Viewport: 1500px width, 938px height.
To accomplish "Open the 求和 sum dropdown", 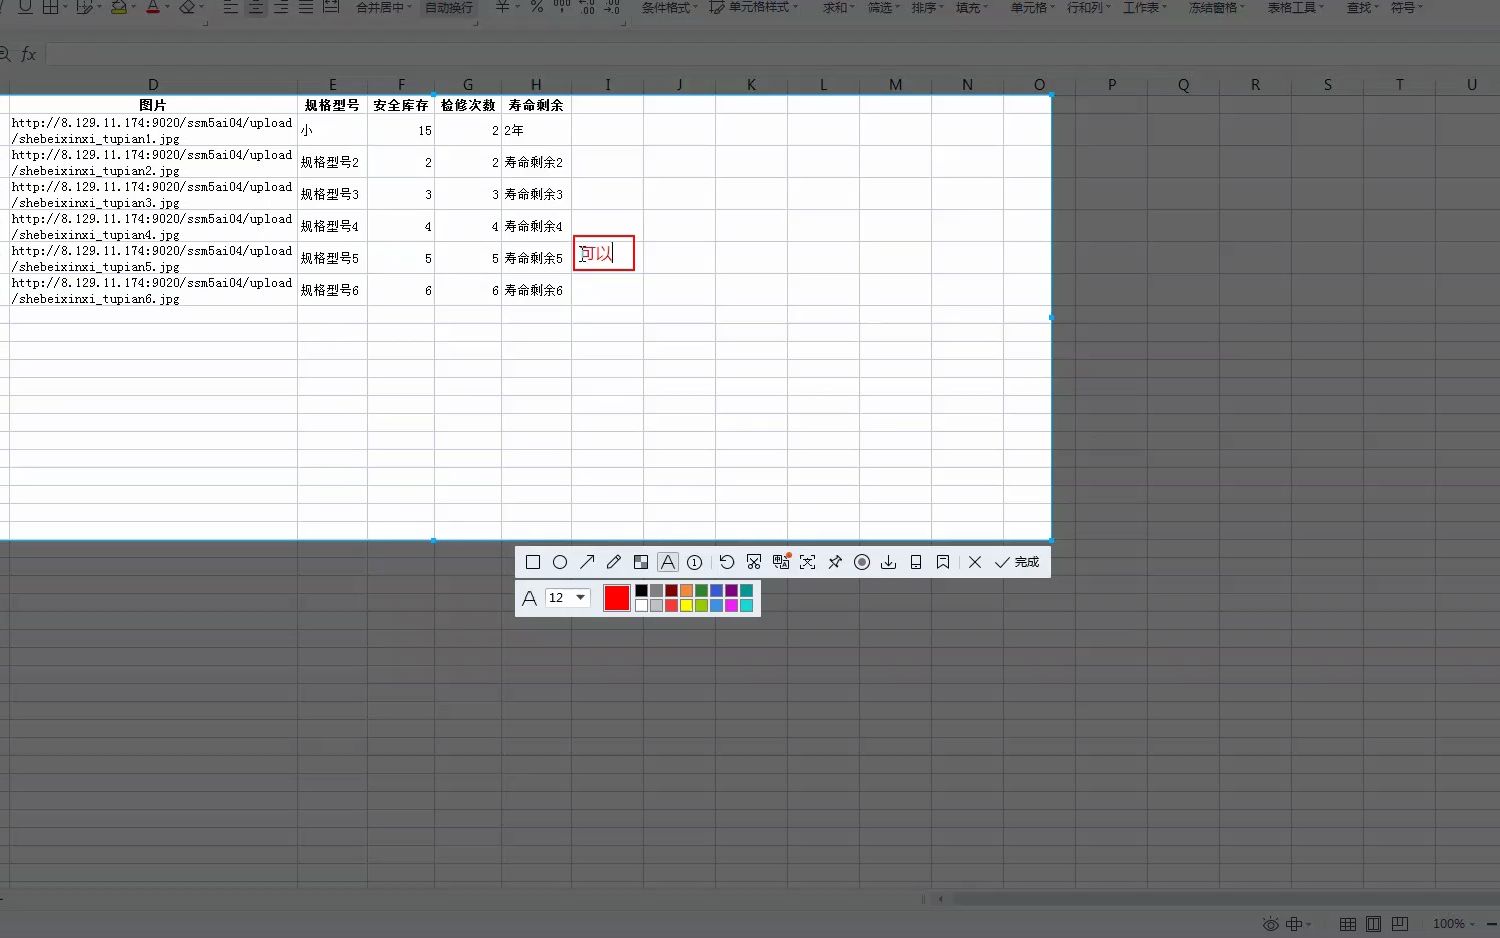I will tap(838, 7).
